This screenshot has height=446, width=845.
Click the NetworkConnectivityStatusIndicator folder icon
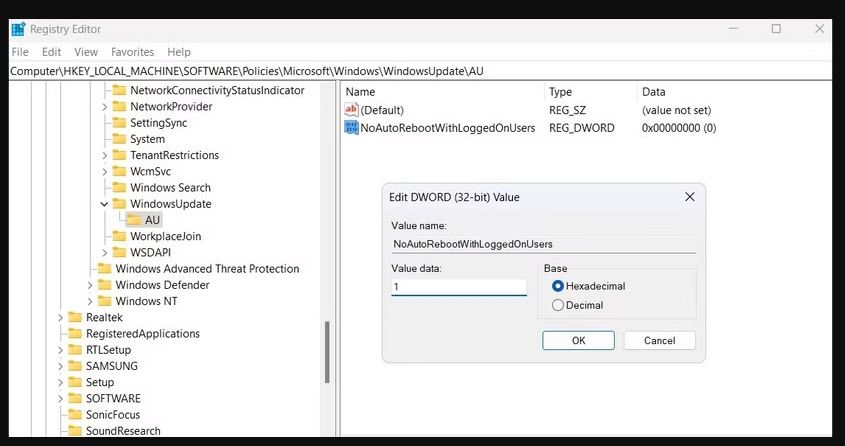pyautogui.click(x=119, y=90)
